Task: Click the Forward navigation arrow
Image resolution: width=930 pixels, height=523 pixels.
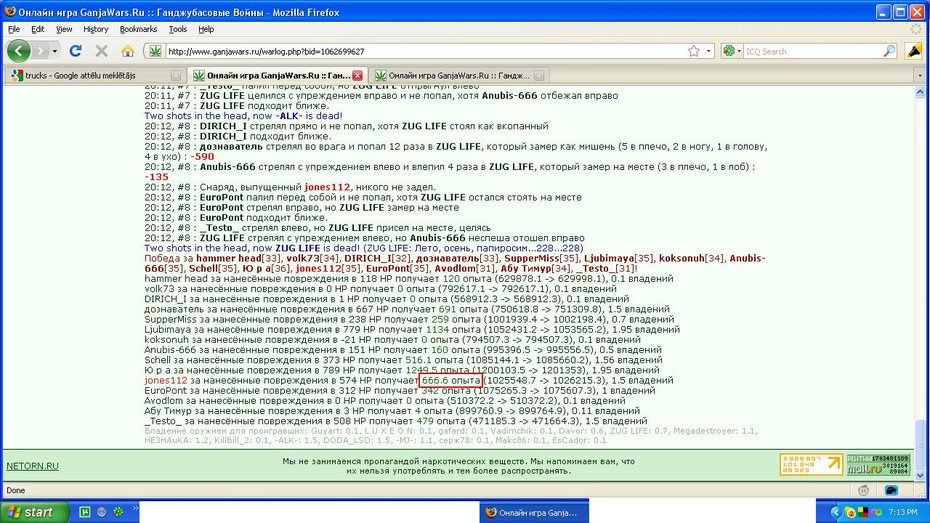Action: (40, 51)
